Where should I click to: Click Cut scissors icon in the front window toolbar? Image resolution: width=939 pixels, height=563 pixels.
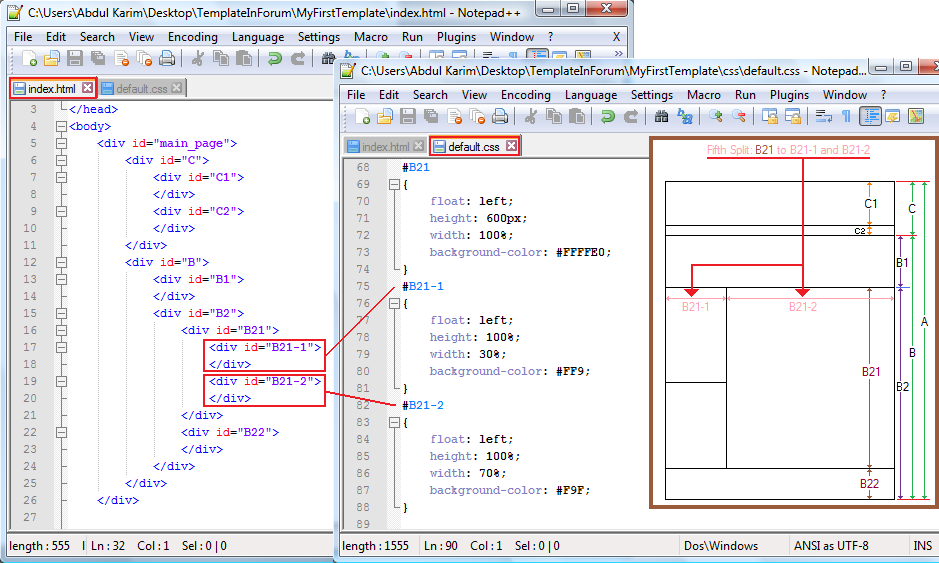(530, 117)
